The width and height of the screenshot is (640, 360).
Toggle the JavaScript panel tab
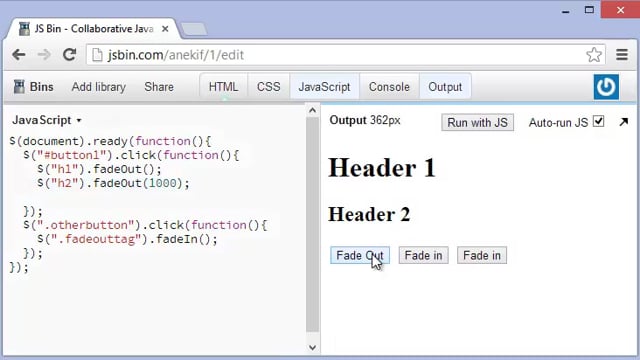pos(324,87)
